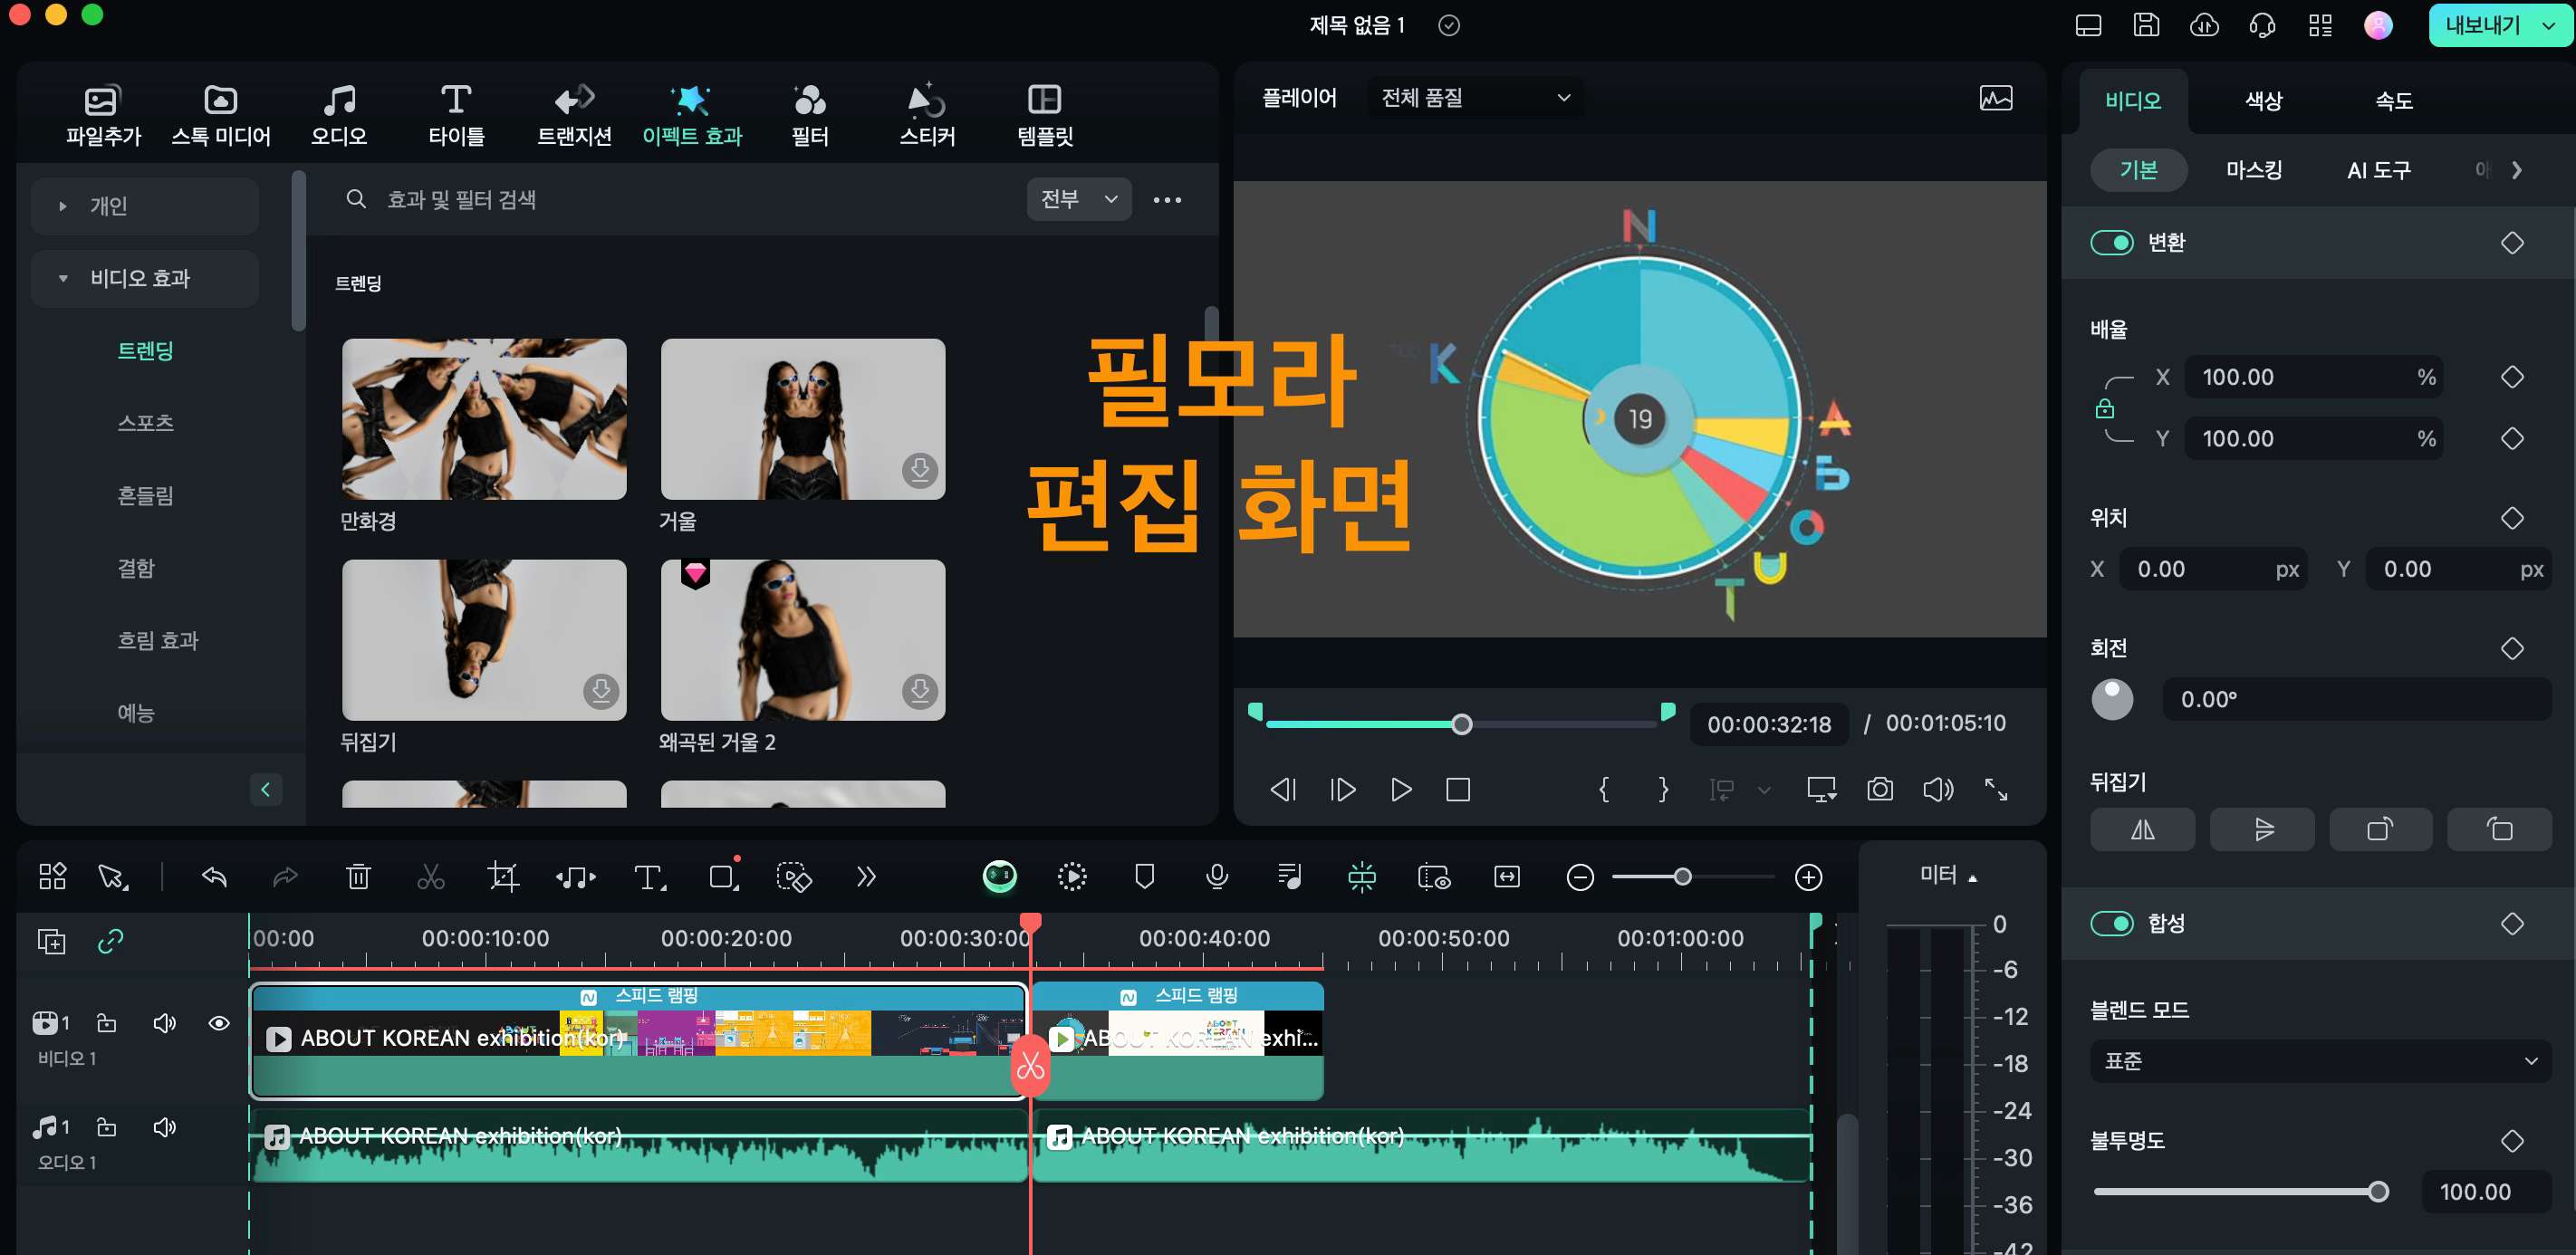
Task: Open the 오디오 panel
Action: coord(339,115)
